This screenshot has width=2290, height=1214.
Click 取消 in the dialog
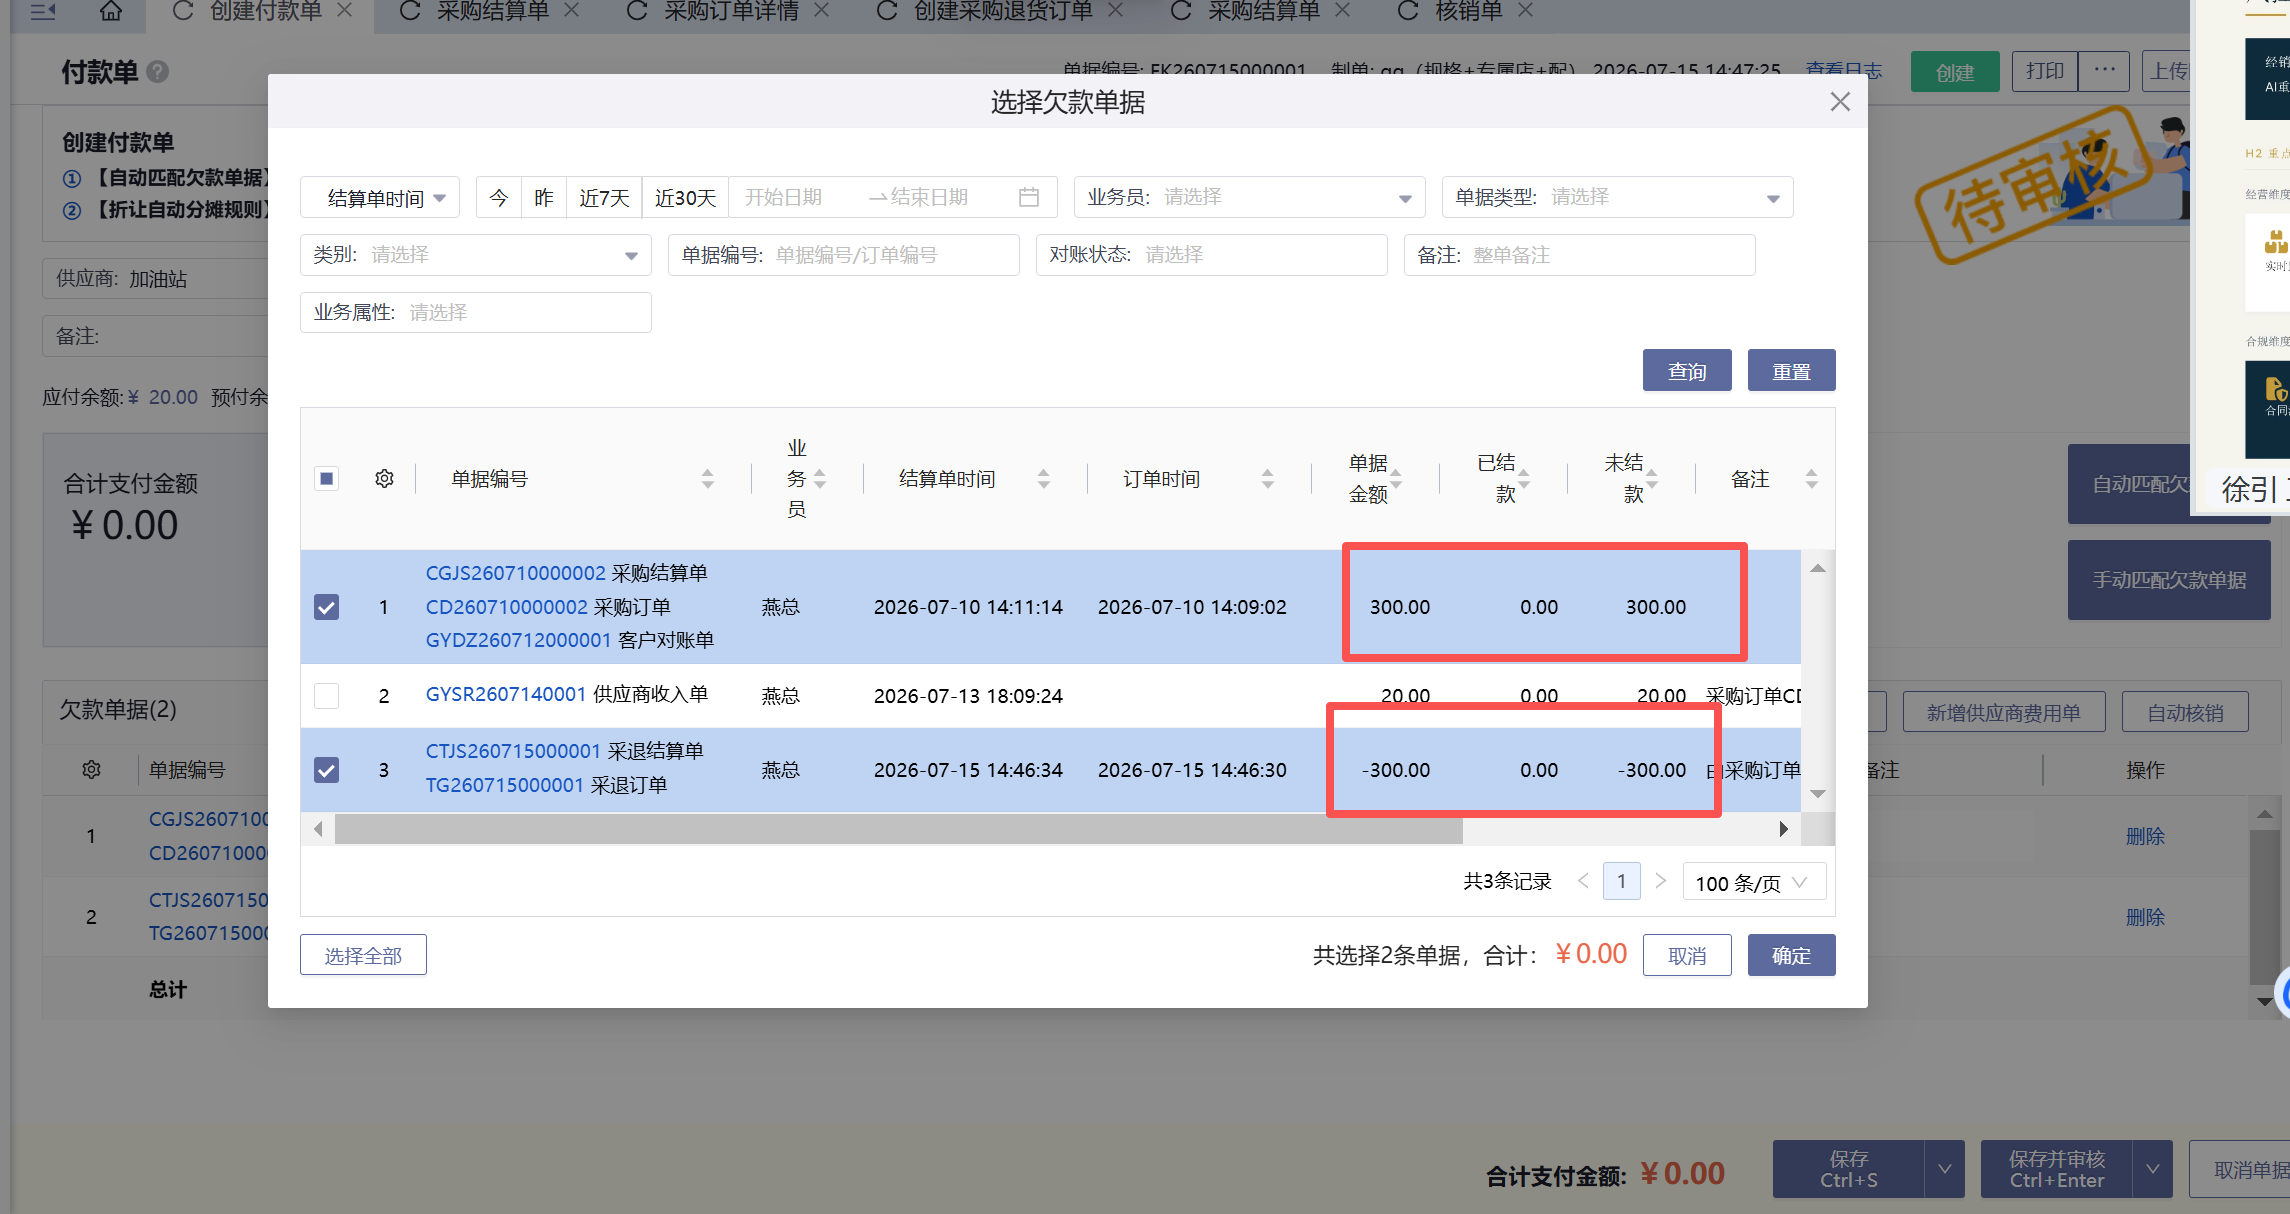coord(1687,955)
